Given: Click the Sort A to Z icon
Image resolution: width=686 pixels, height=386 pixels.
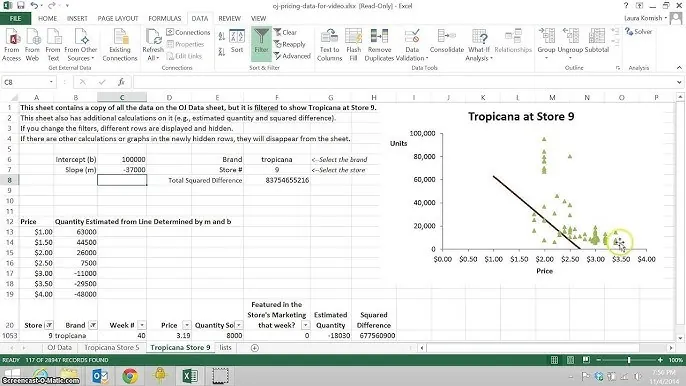Looking at the screenshot, I should point(222,37).
